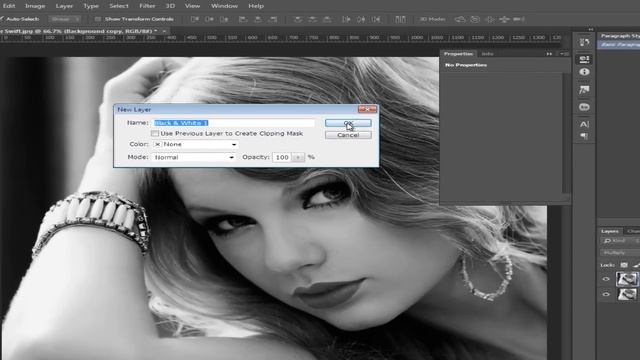
Task: Select the 3D scale camera mode icon
Action: [x=519, y=19]
